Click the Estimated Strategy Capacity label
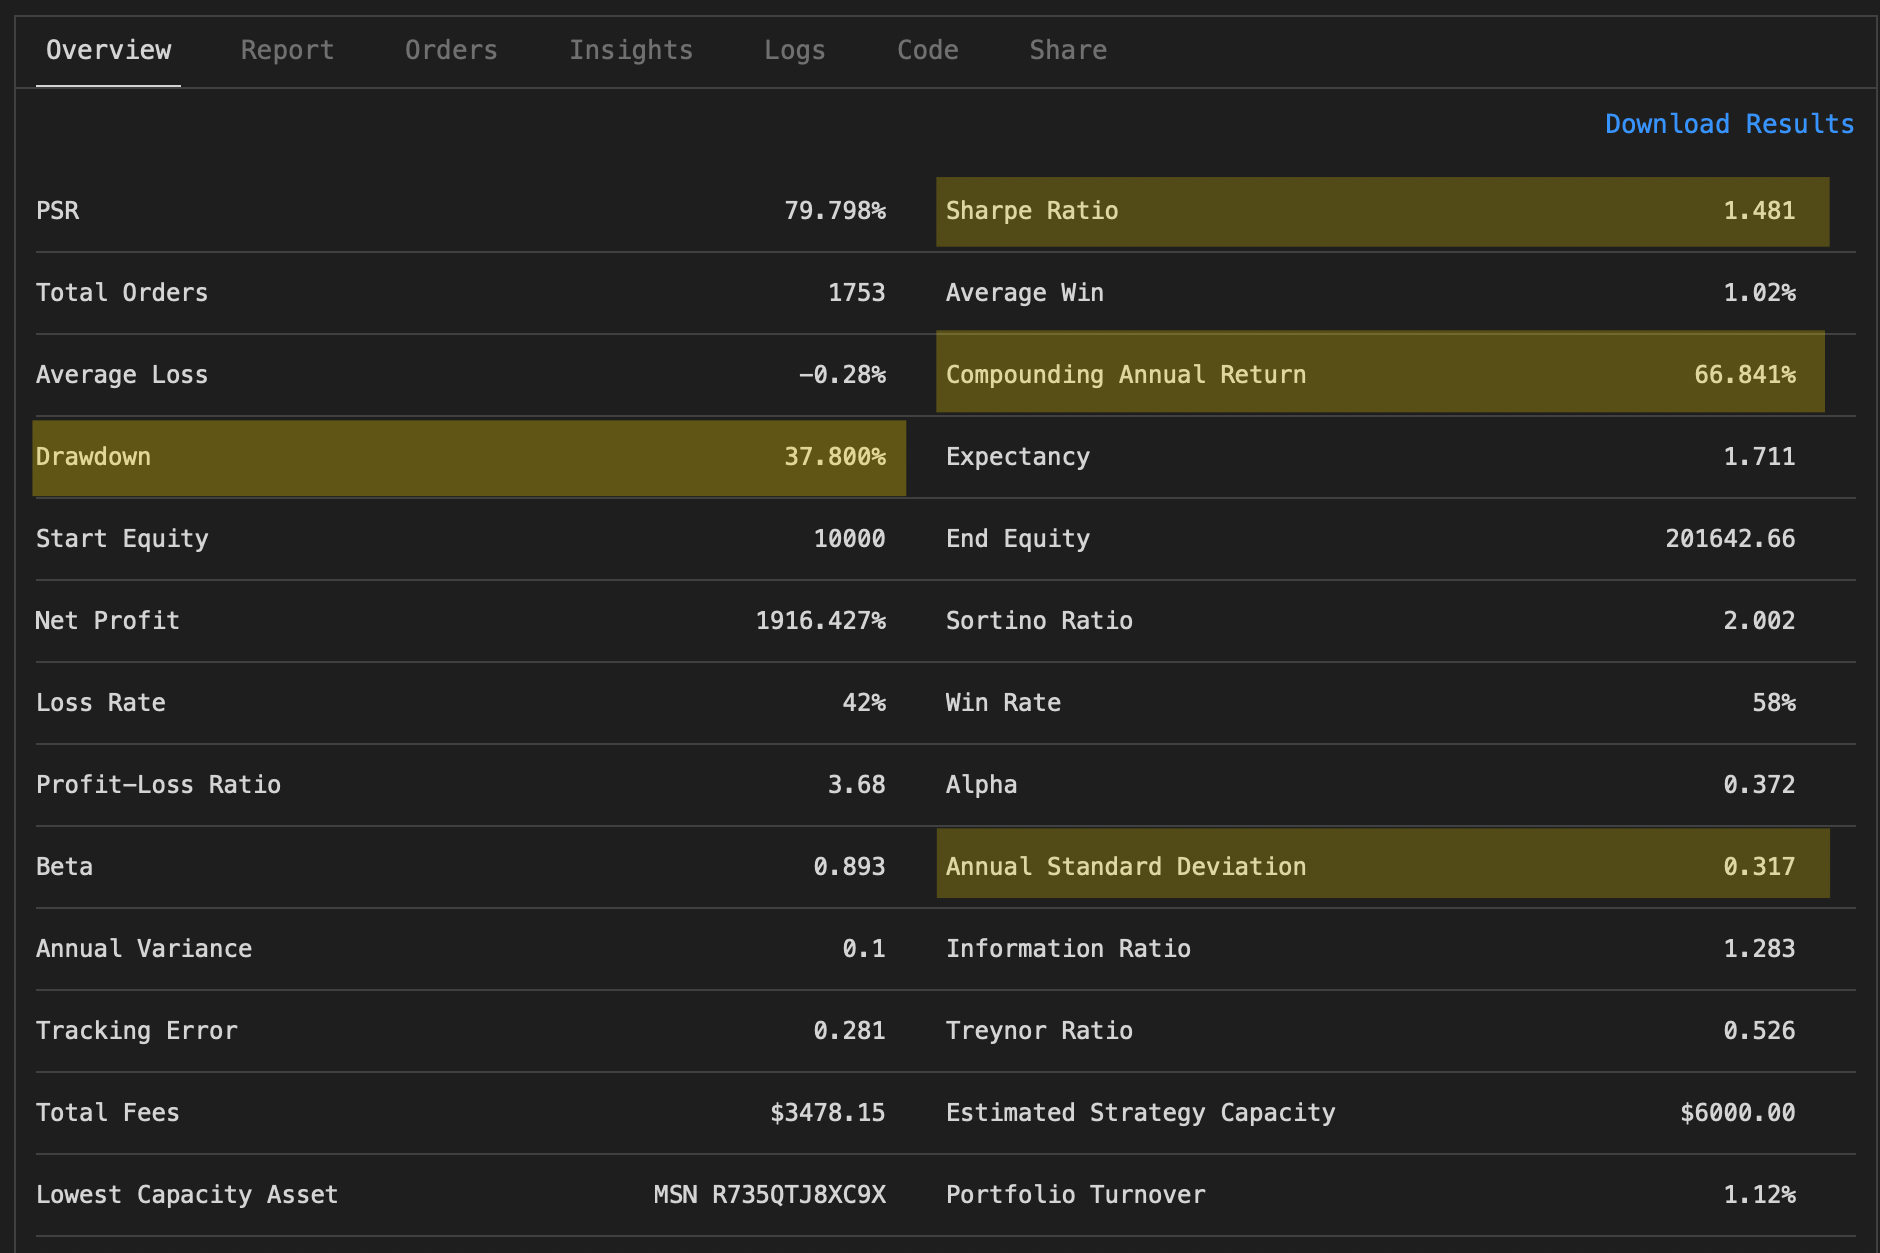 click(x=1141, y=1113)
